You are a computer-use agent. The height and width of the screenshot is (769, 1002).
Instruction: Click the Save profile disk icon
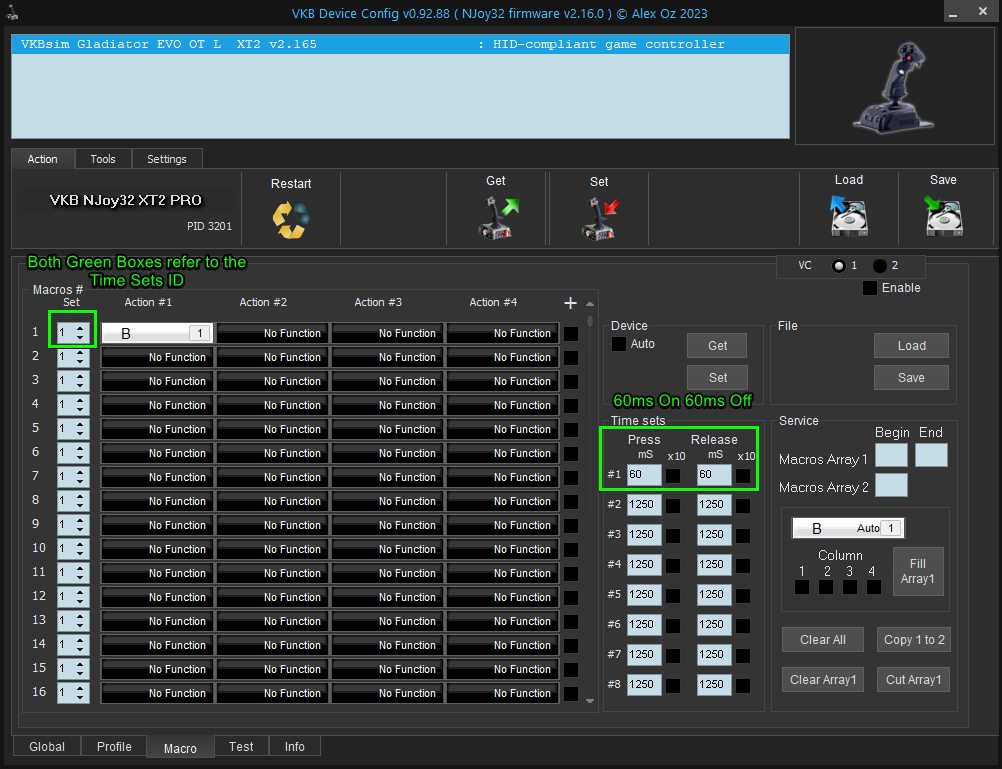click(x=943, y=215)
